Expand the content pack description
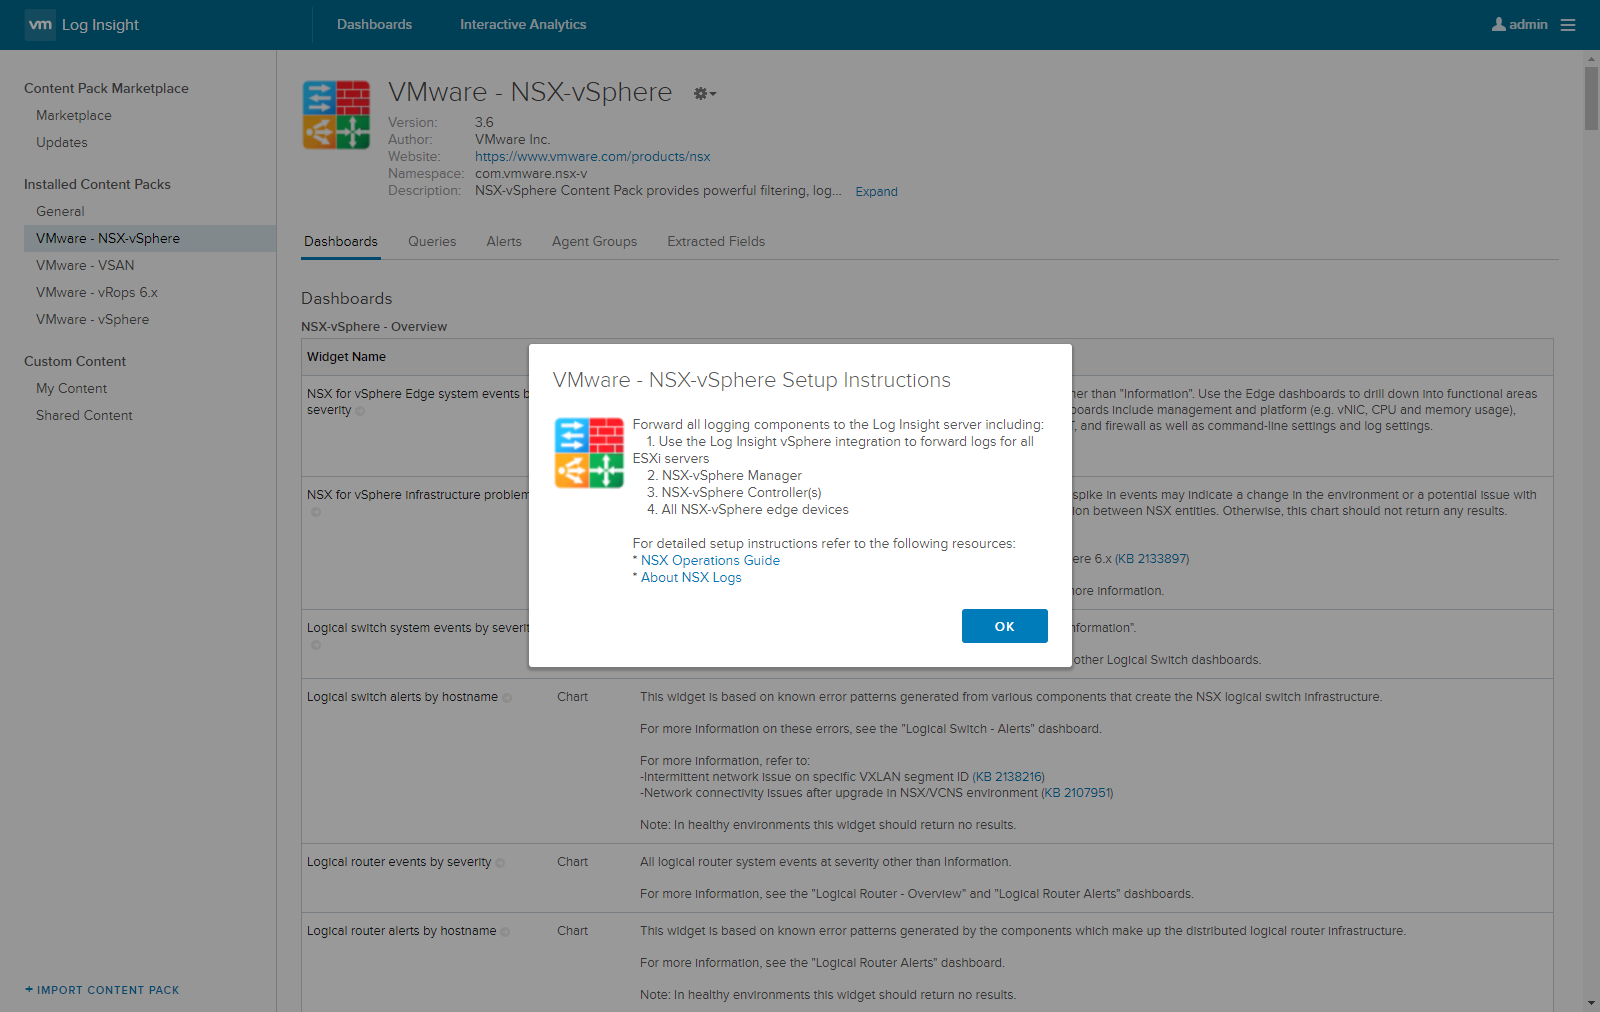 point(876,191)
